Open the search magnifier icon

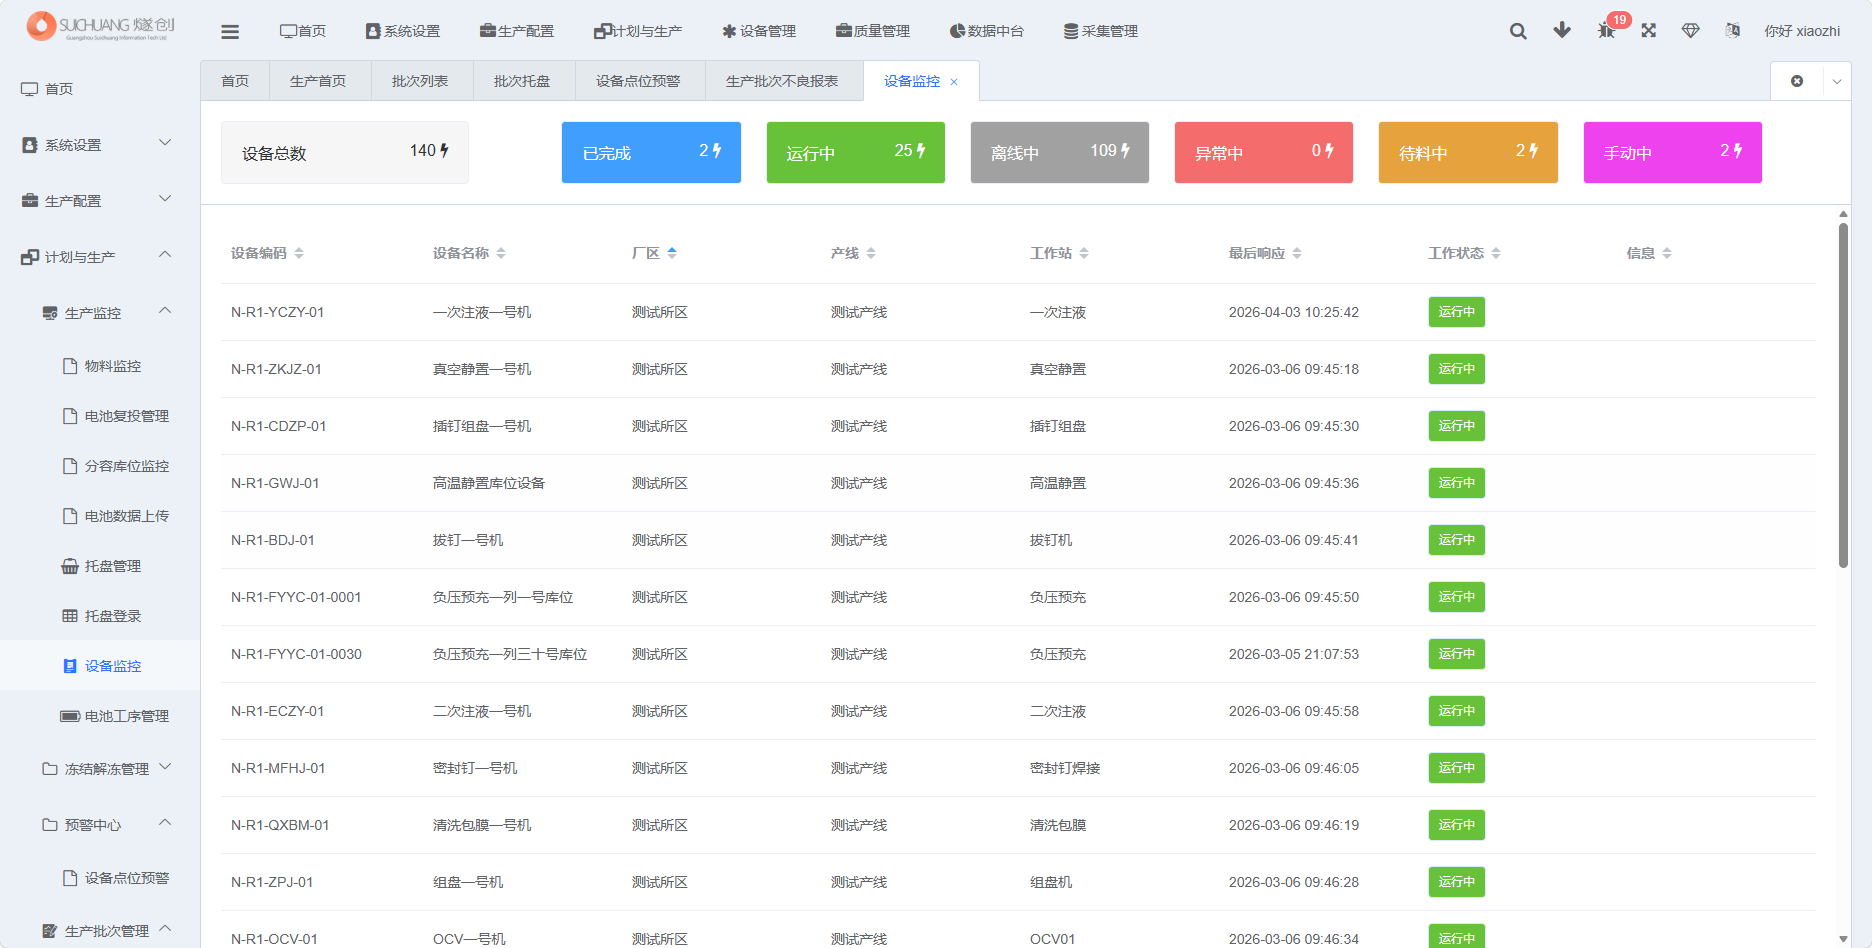(1518, 31)
